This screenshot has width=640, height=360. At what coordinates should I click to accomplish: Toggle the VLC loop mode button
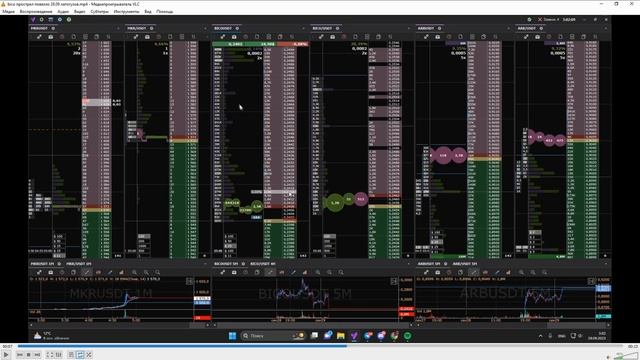point(80,355)
